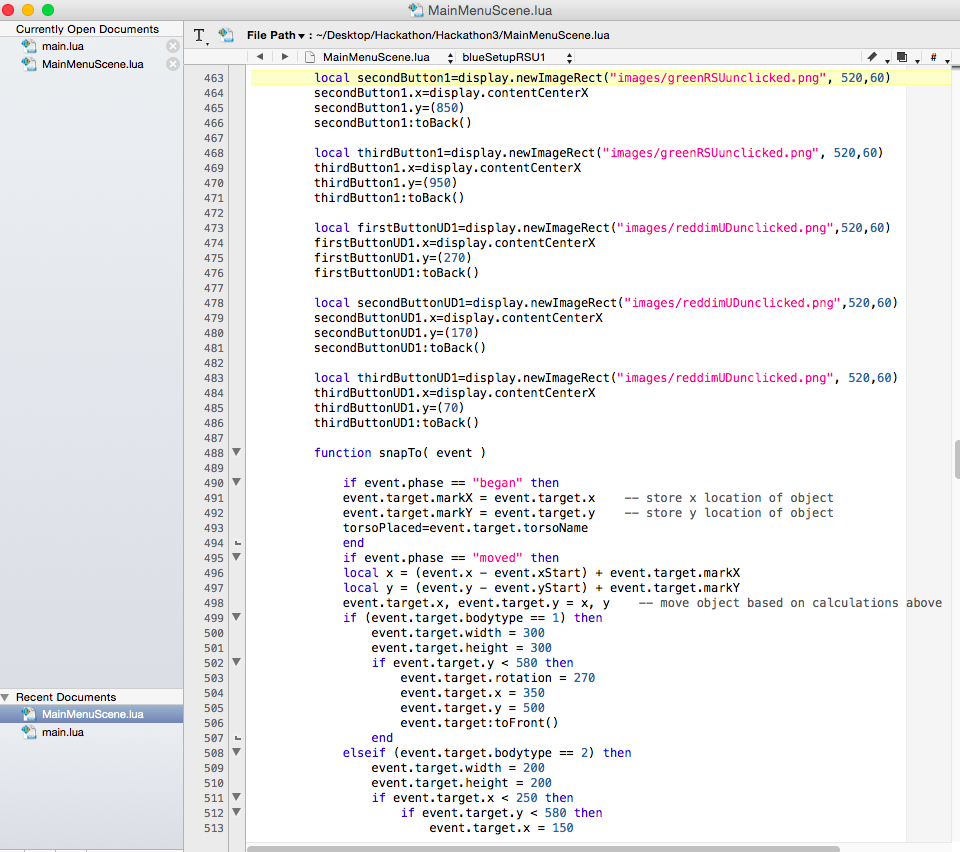Collapse the Recent Documents section
The width and height of the screenshot is (960, 852).
[6, 697]
